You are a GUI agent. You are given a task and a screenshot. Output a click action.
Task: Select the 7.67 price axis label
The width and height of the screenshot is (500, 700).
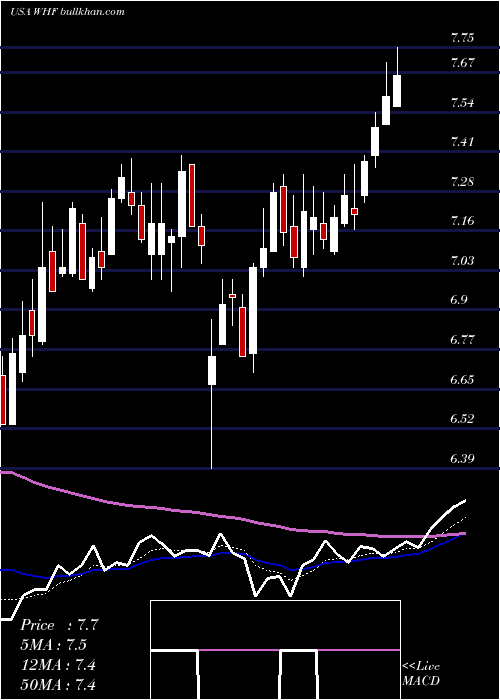462,63
